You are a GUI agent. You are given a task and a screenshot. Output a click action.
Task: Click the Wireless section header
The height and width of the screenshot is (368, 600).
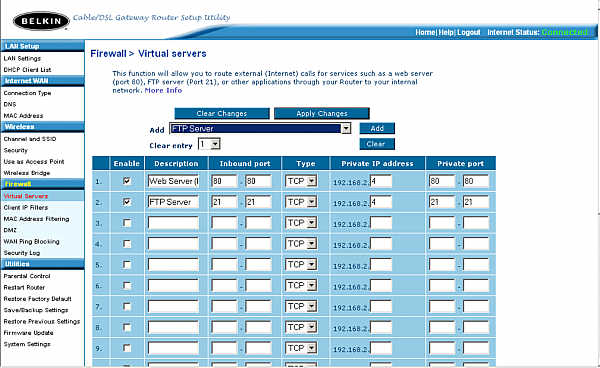(42, 127)
